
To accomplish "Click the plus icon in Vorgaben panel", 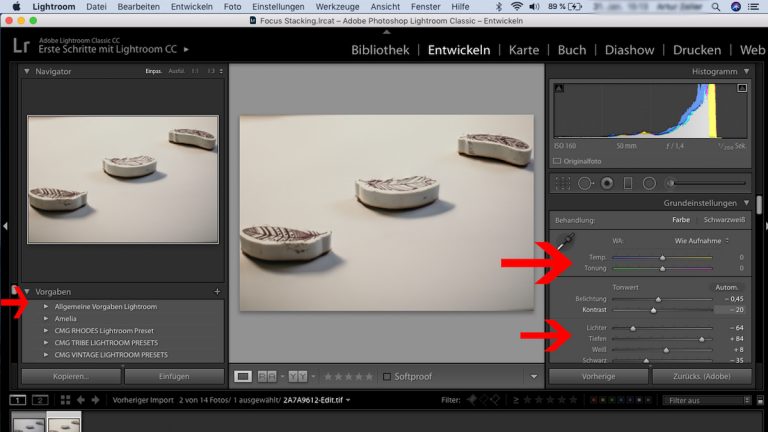I will pyautogui.click(x=217, y=291).
